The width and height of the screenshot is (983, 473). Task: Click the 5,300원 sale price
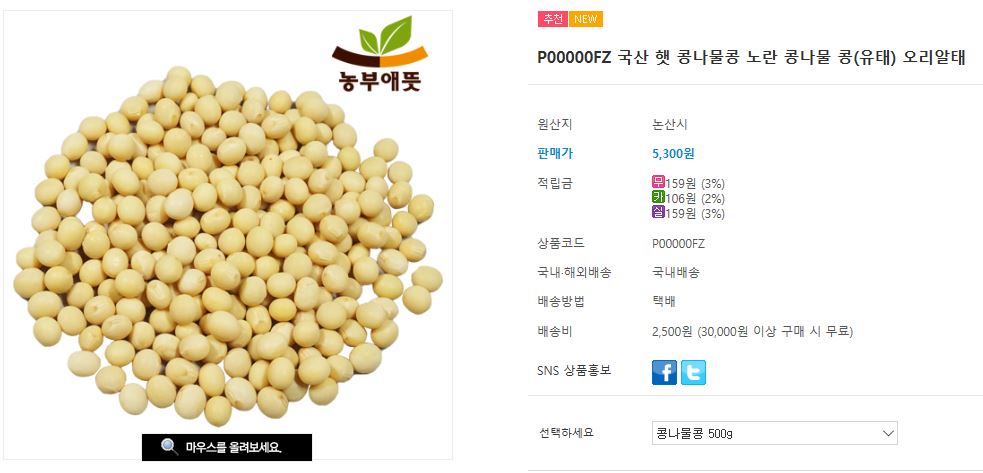[673, 154]
